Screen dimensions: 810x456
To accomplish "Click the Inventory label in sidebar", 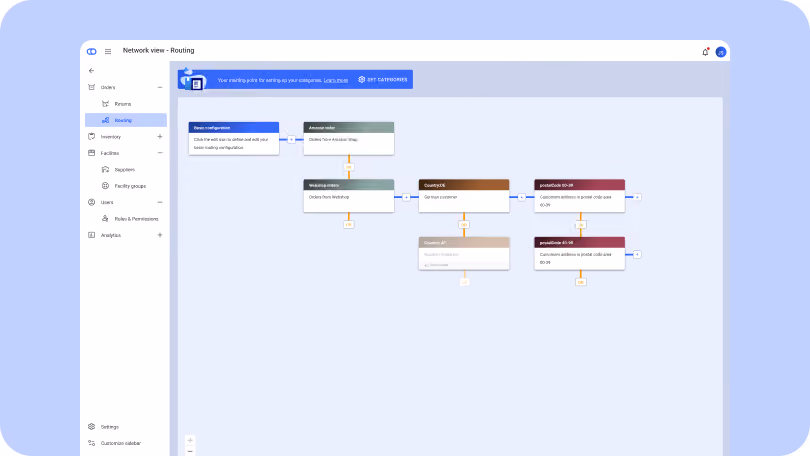I will 111,137.
